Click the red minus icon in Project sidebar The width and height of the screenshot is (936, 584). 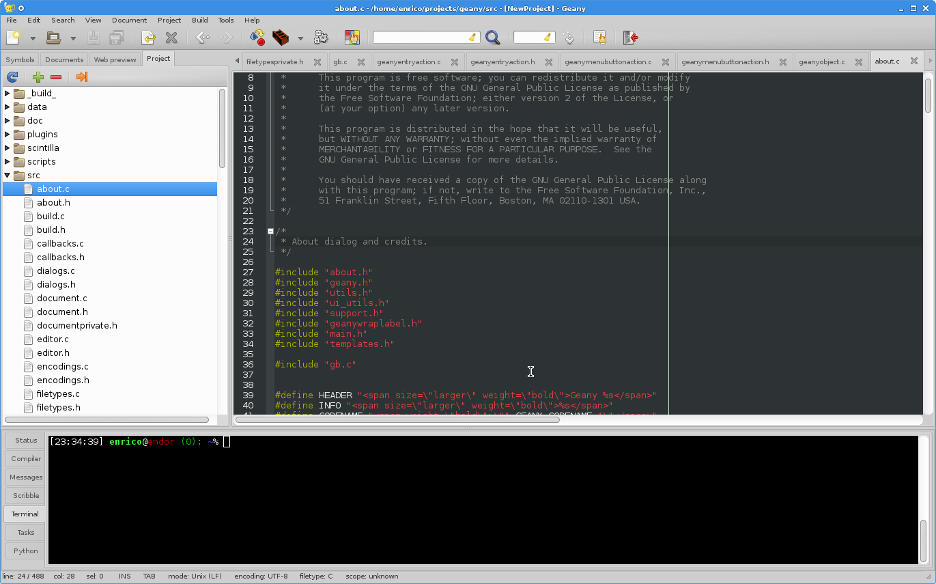(x=56, y=77)
